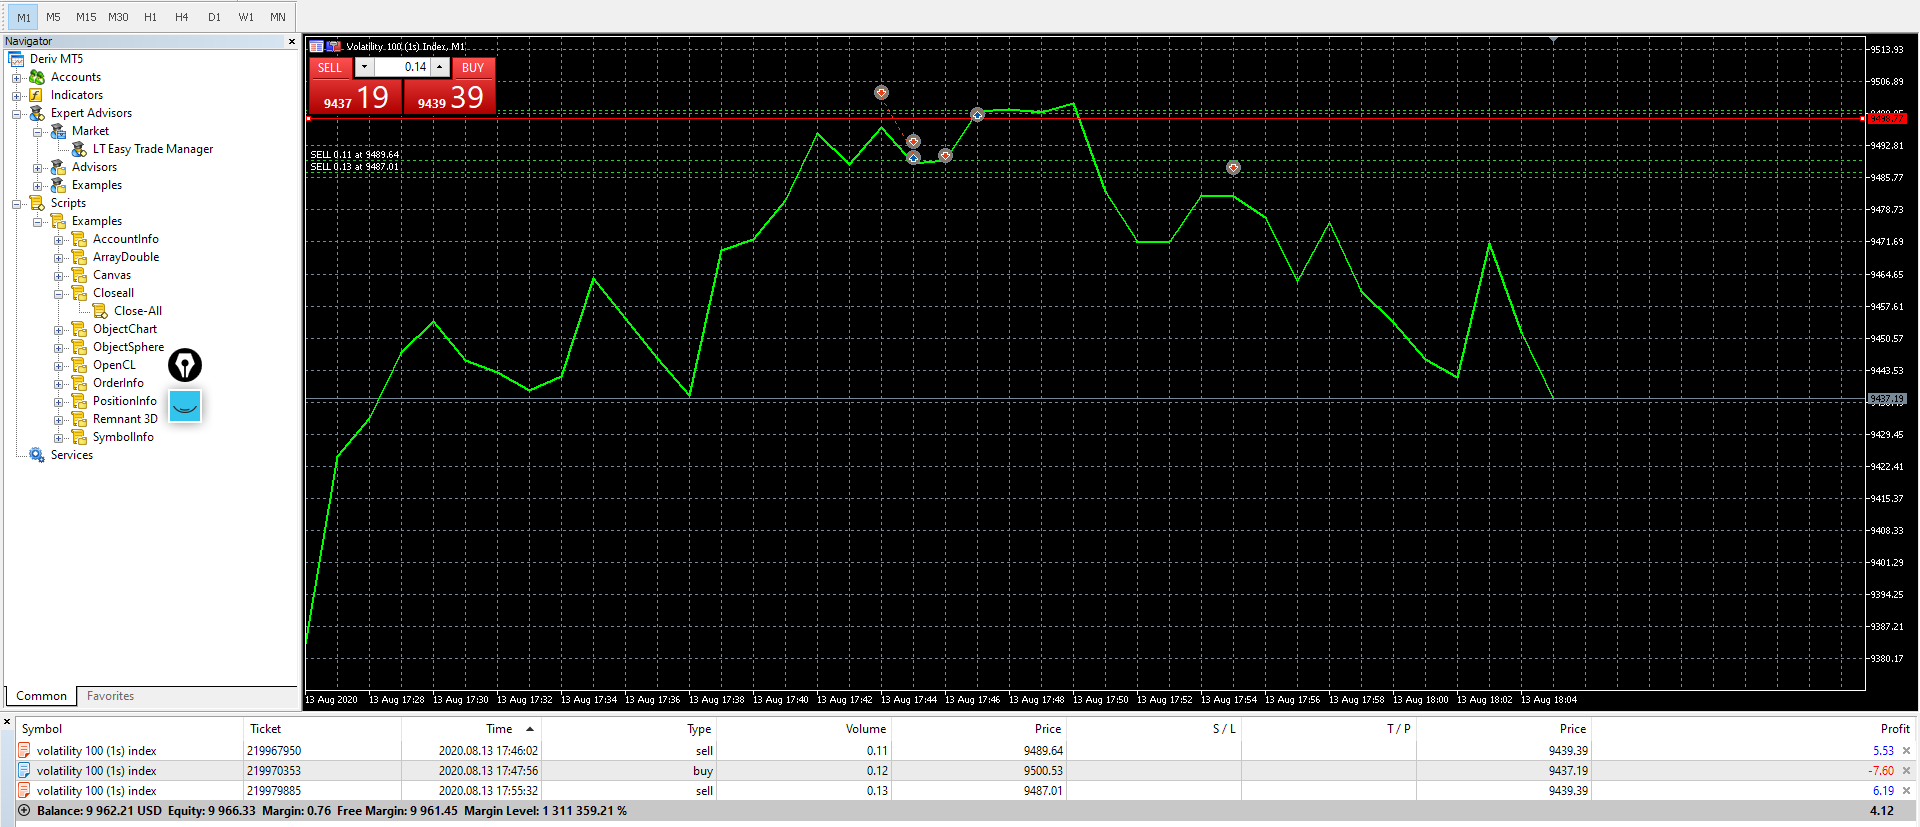The image size is (1920, 827).
Task: Click the sell price 9437 19 tile
Action: click(x=355, y=97)
